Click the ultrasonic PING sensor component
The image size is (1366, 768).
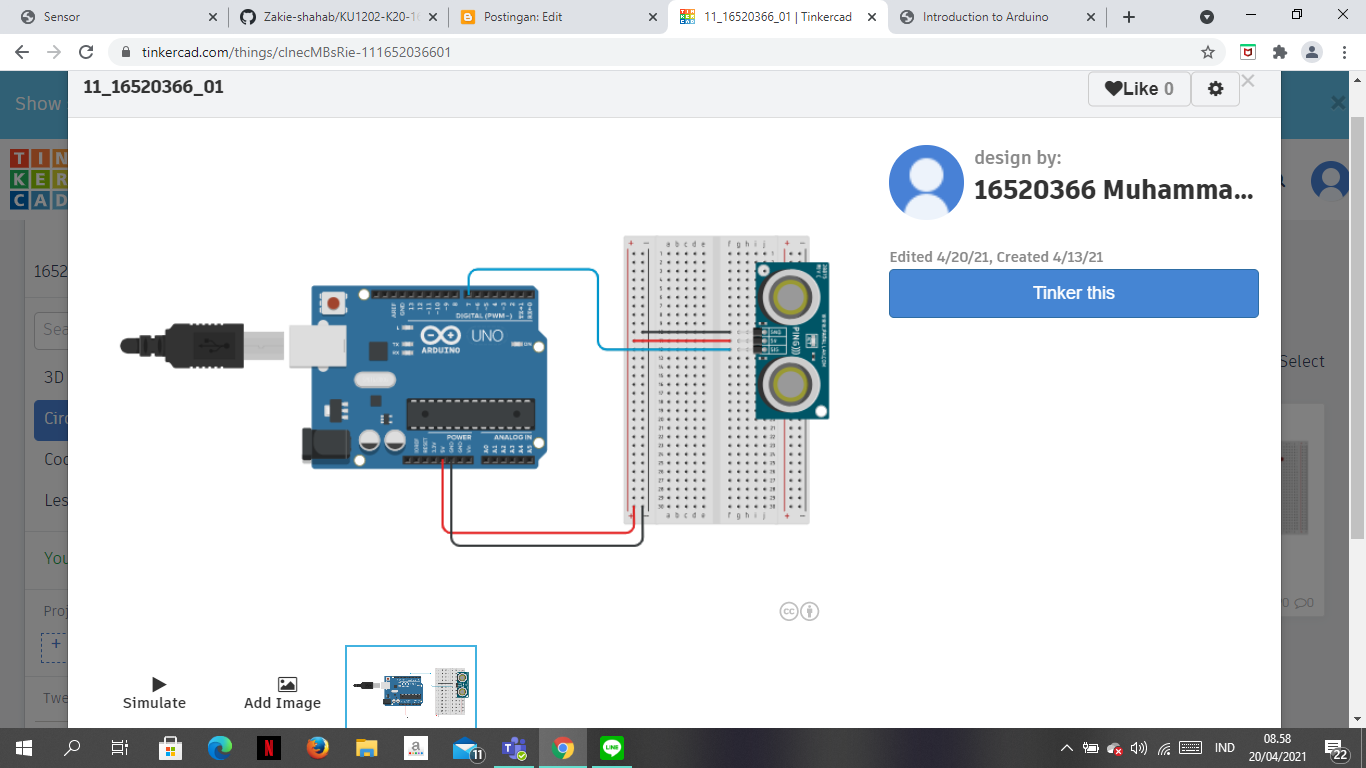[x=791, y=340]
